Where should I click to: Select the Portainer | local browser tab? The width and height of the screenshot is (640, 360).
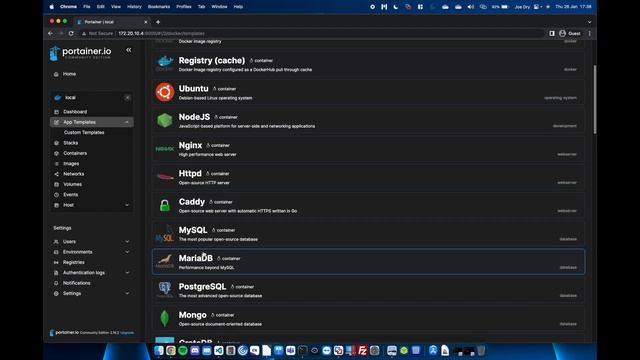112,22
